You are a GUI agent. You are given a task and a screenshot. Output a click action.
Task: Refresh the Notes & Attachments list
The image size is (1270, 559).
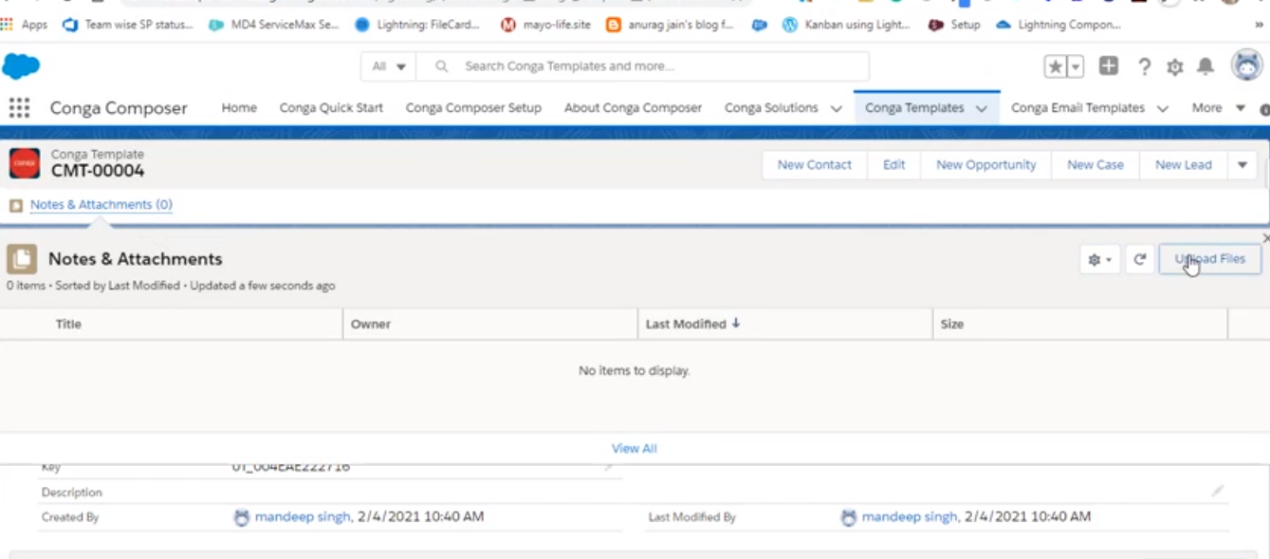1139,259
